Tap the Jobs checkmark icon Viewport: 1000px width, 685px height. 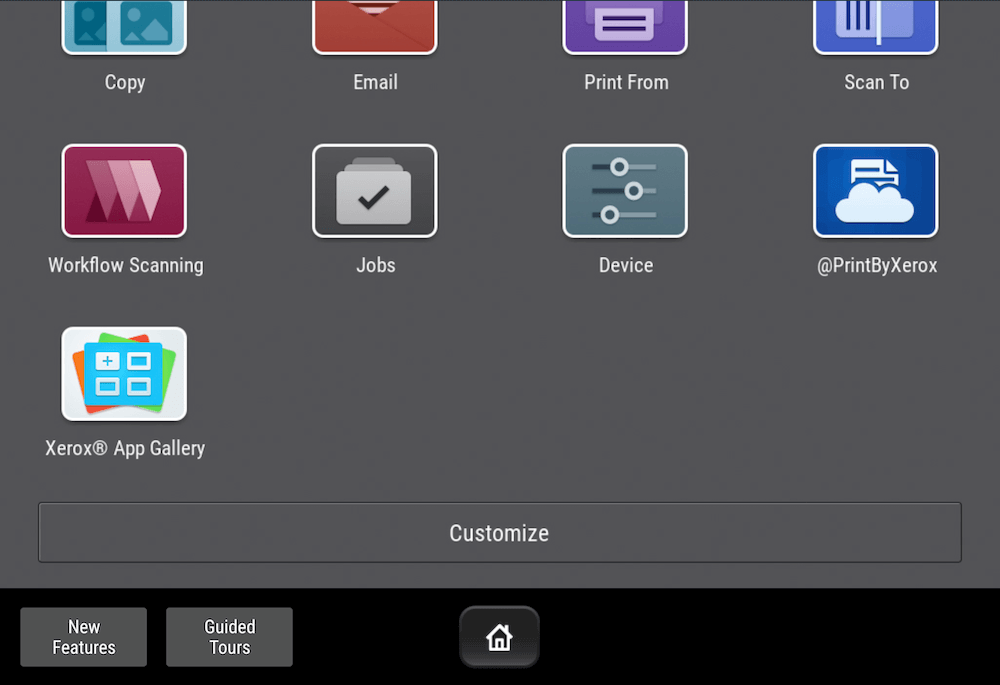click(x=375, y=191)
